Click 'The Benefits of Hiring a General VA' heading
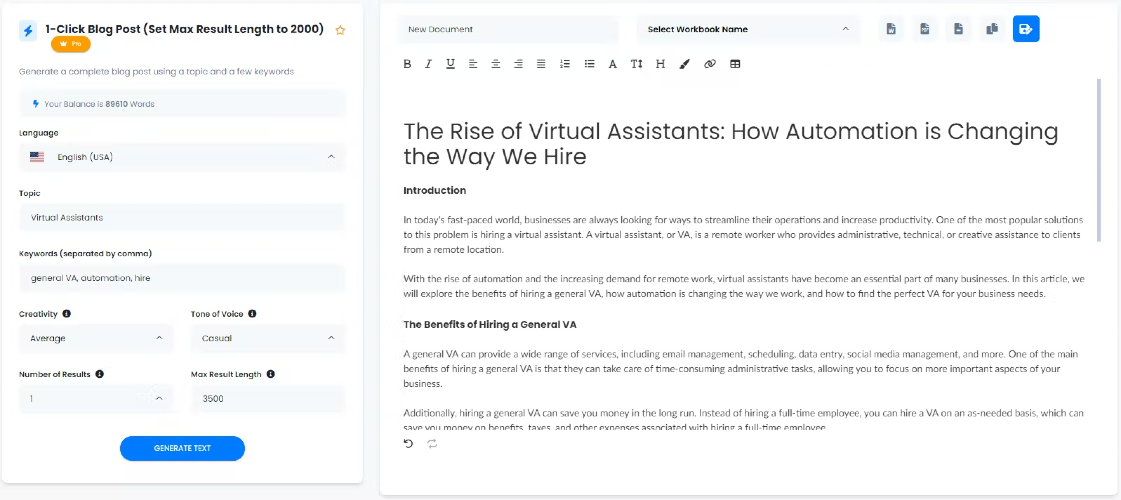The height and width of the screenshot is (500, 1121). 490,324
